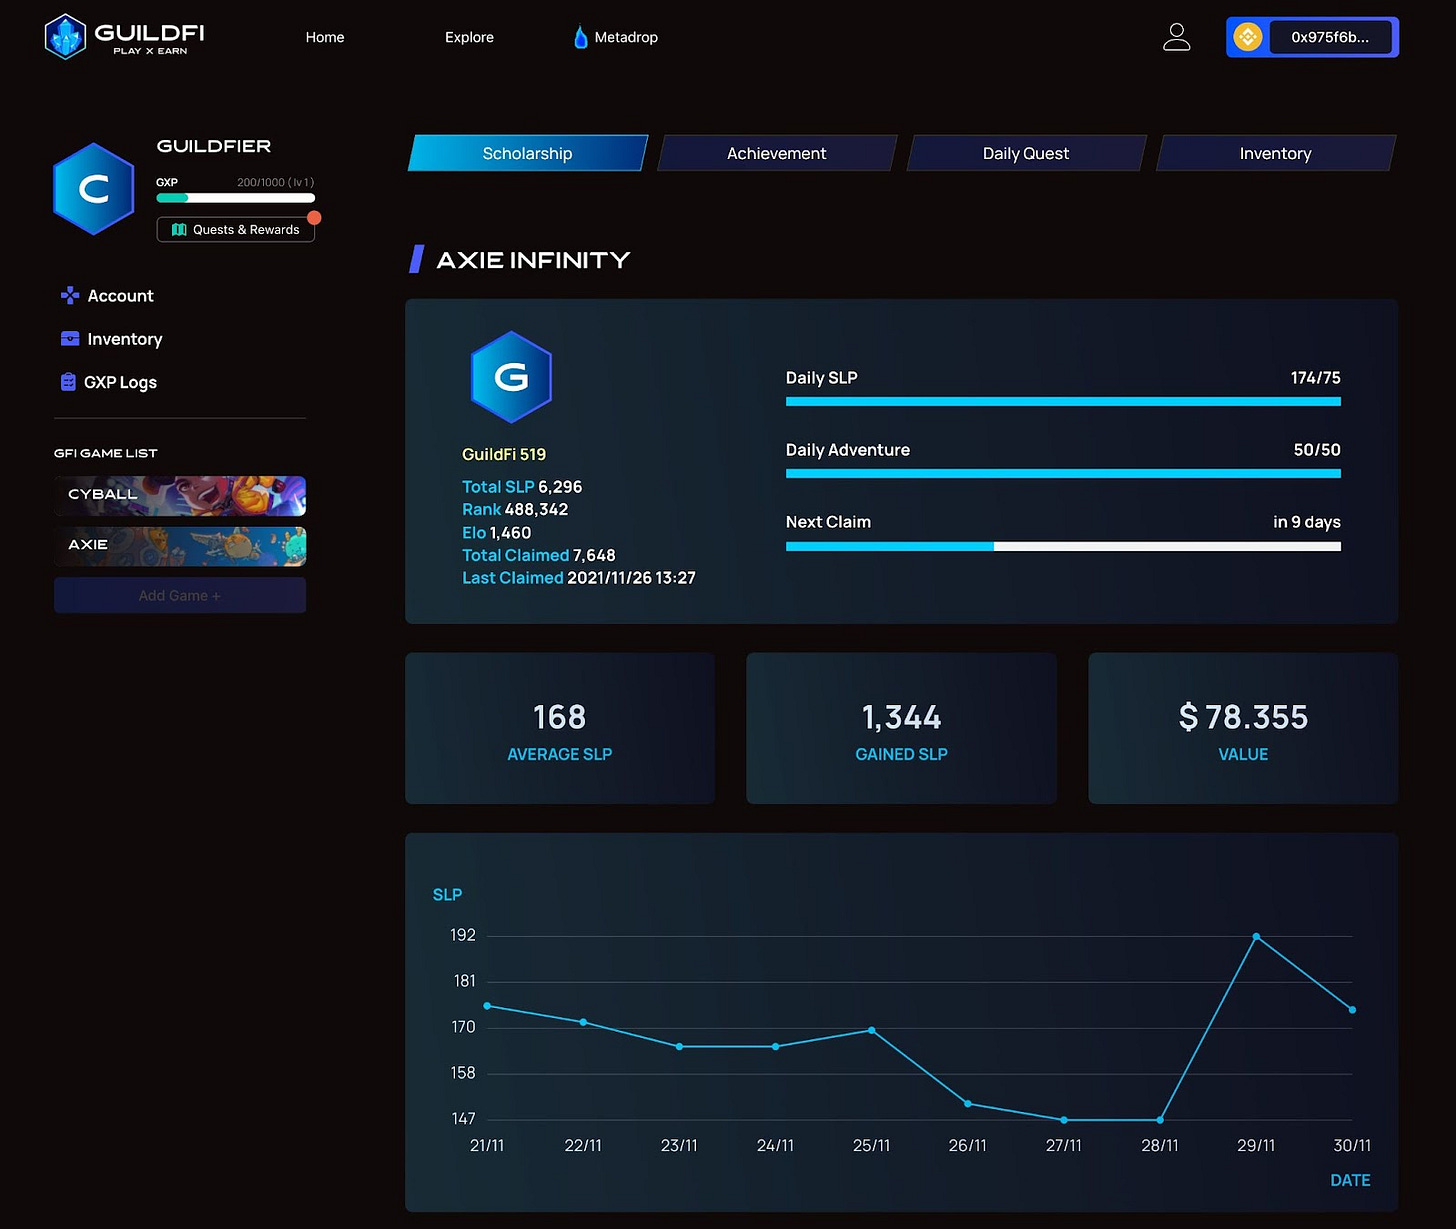
Task: Click the 'AXIE INFINITY' heading
Action: click(x=533, y=260)
